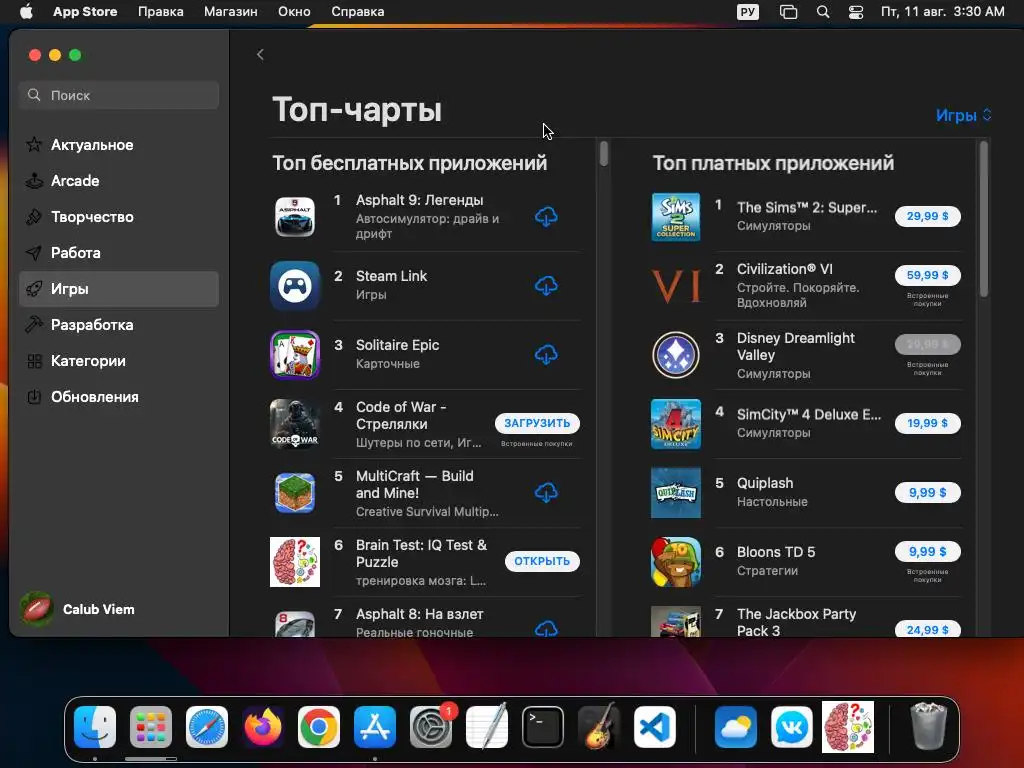Screen dimensions: 1024x768
Task: Open Code of War app icon
Action: coord(295,424)
